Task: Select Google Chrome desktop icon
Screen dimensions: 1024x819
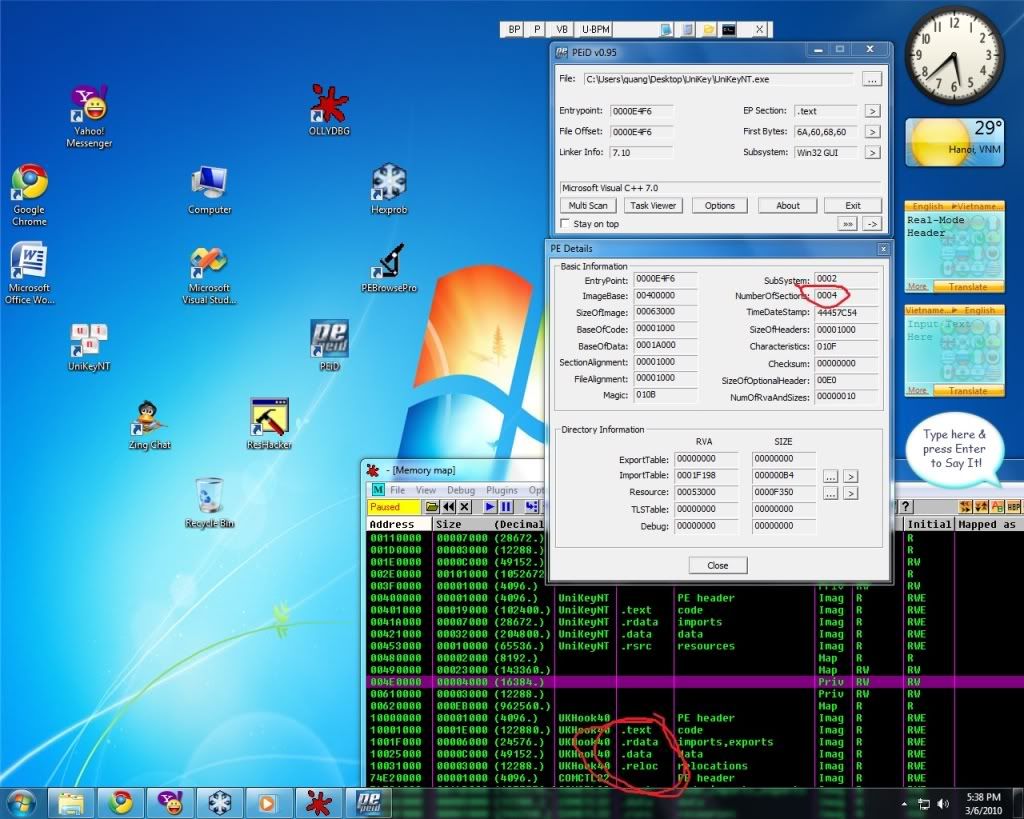Action: click(29, 195)
